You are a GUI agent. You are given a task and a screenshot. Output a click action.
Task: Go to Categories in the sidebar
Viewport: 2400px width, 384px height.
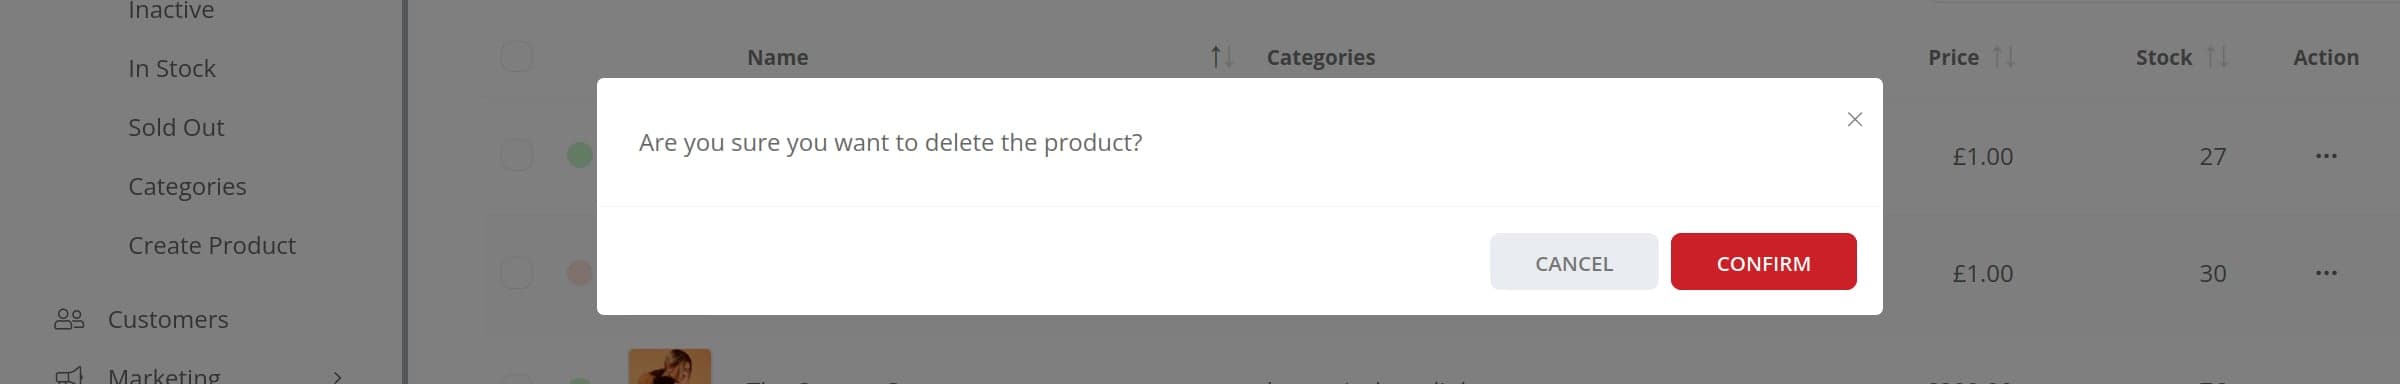click(187, 186)
